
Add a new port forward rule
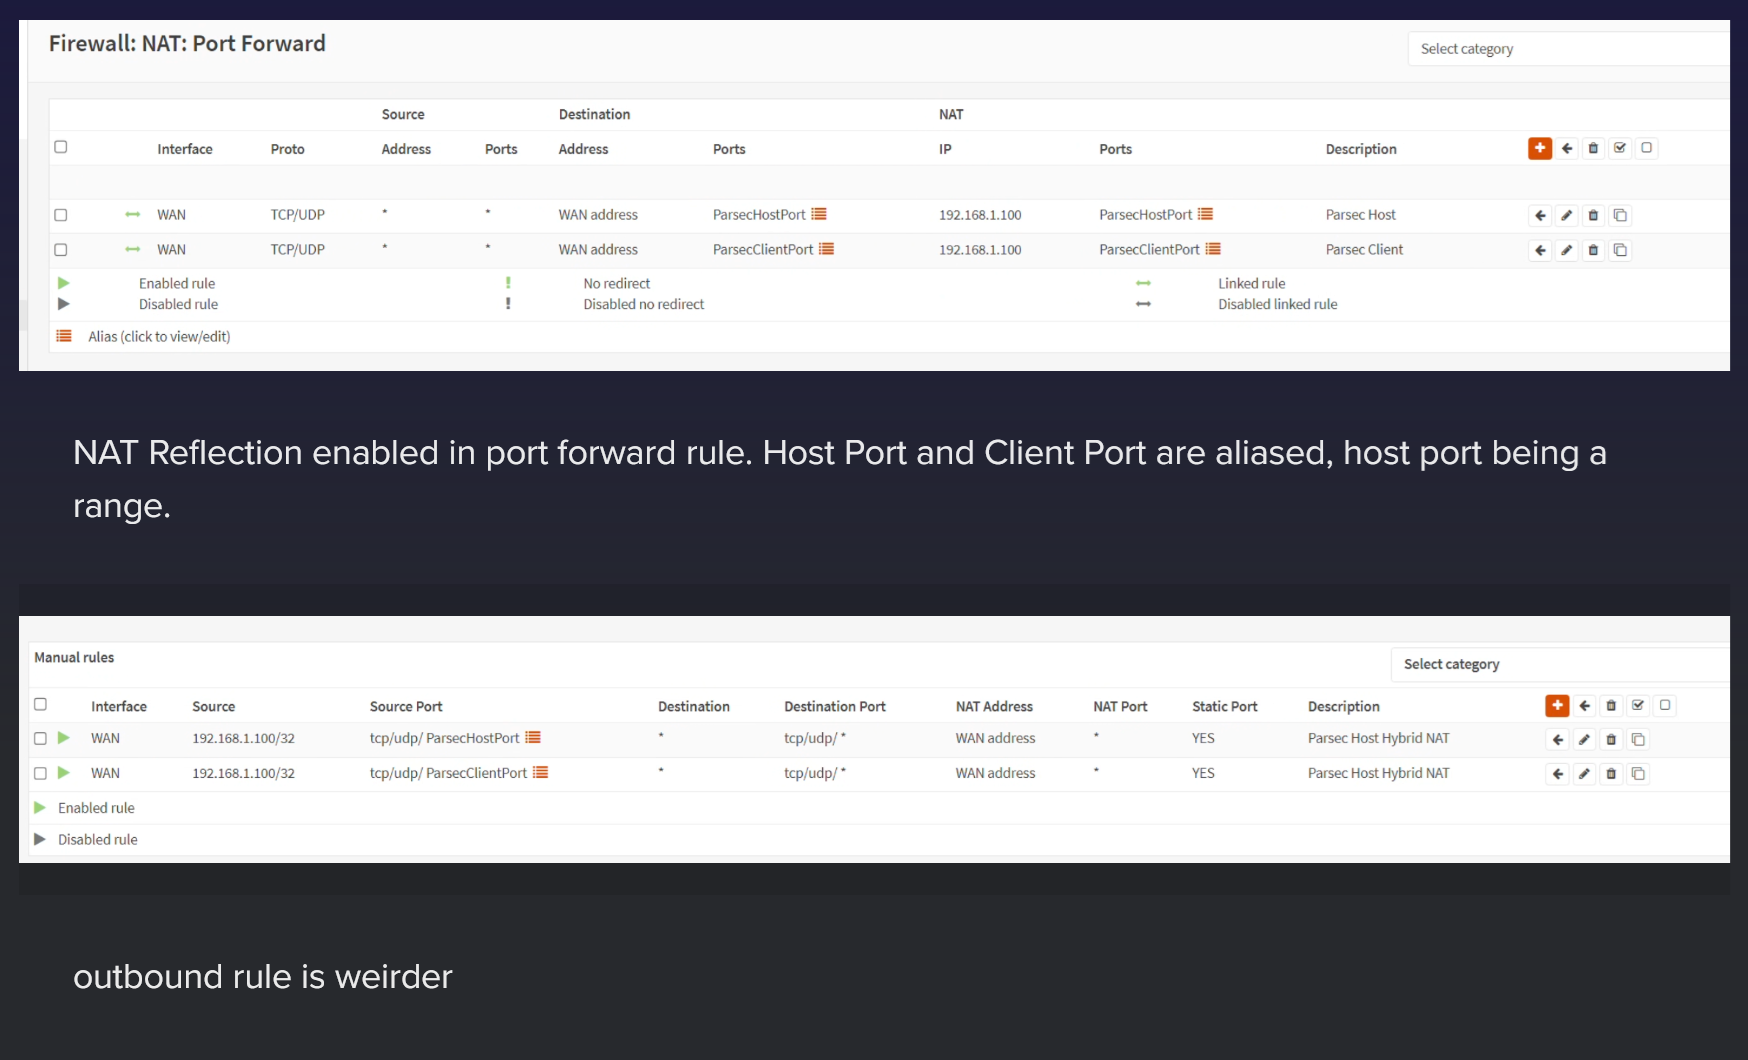point(1539,148)
